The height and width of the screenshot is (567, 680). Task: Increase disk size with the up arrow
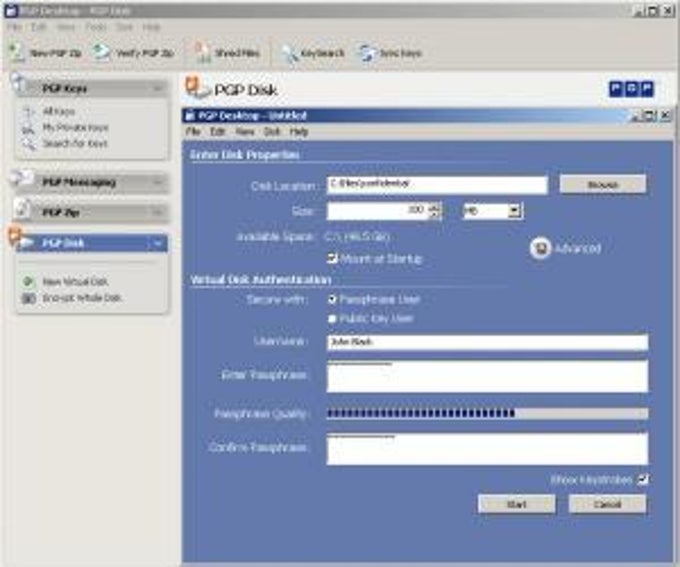[434, 207]
